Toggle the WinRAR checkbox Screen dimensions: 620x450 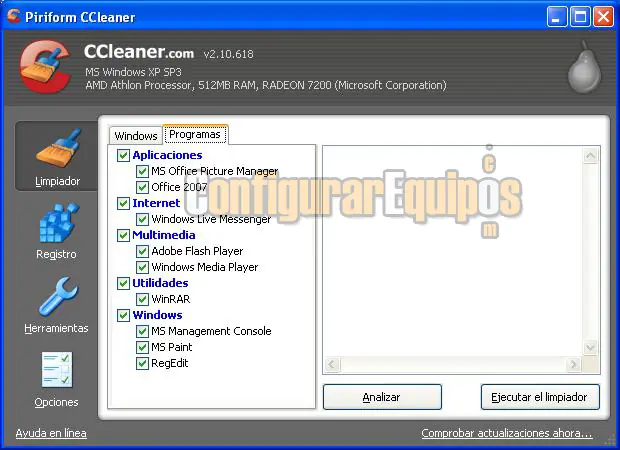142,299
